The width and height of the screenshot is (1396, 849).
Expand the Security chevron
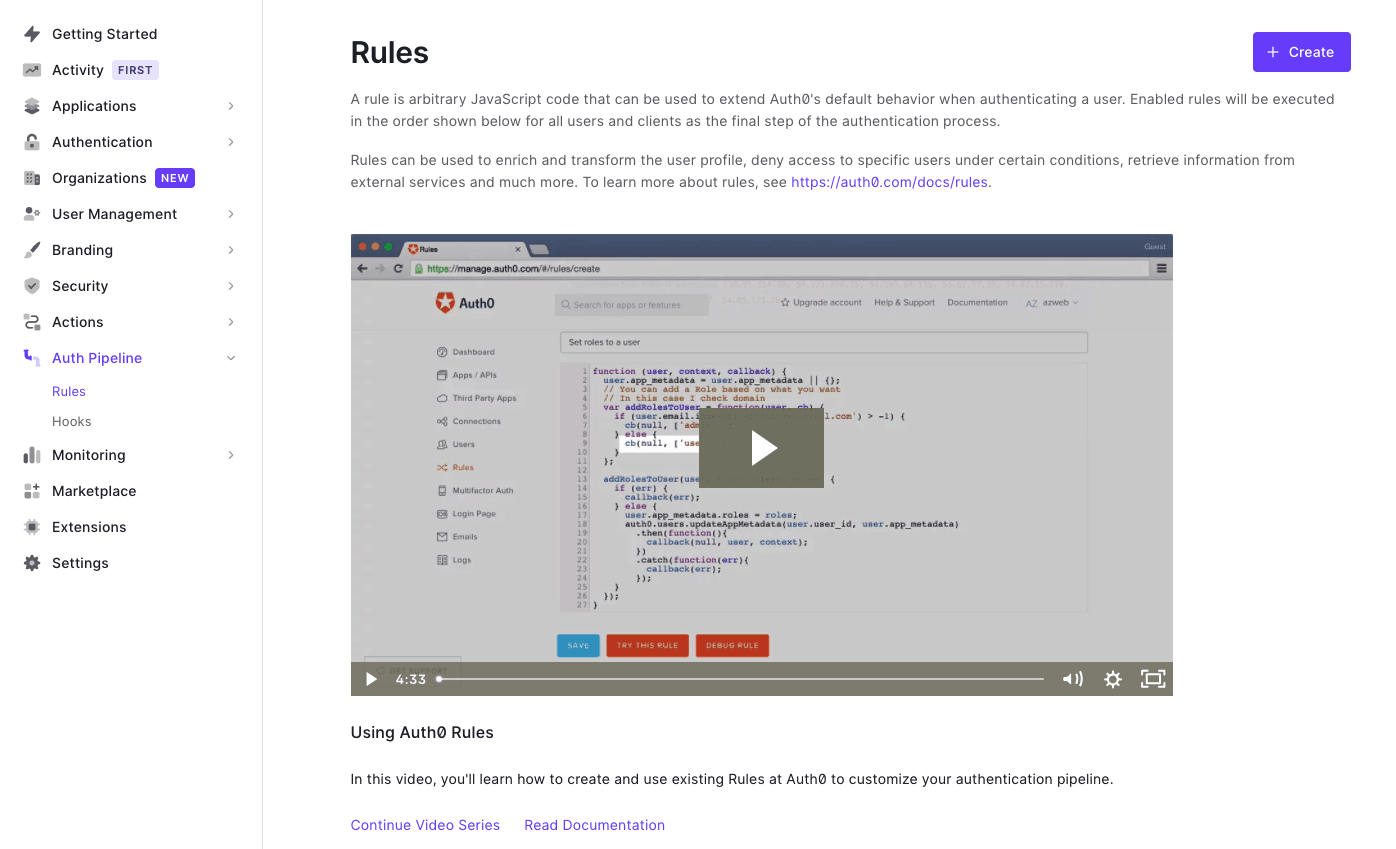point(231,286)
